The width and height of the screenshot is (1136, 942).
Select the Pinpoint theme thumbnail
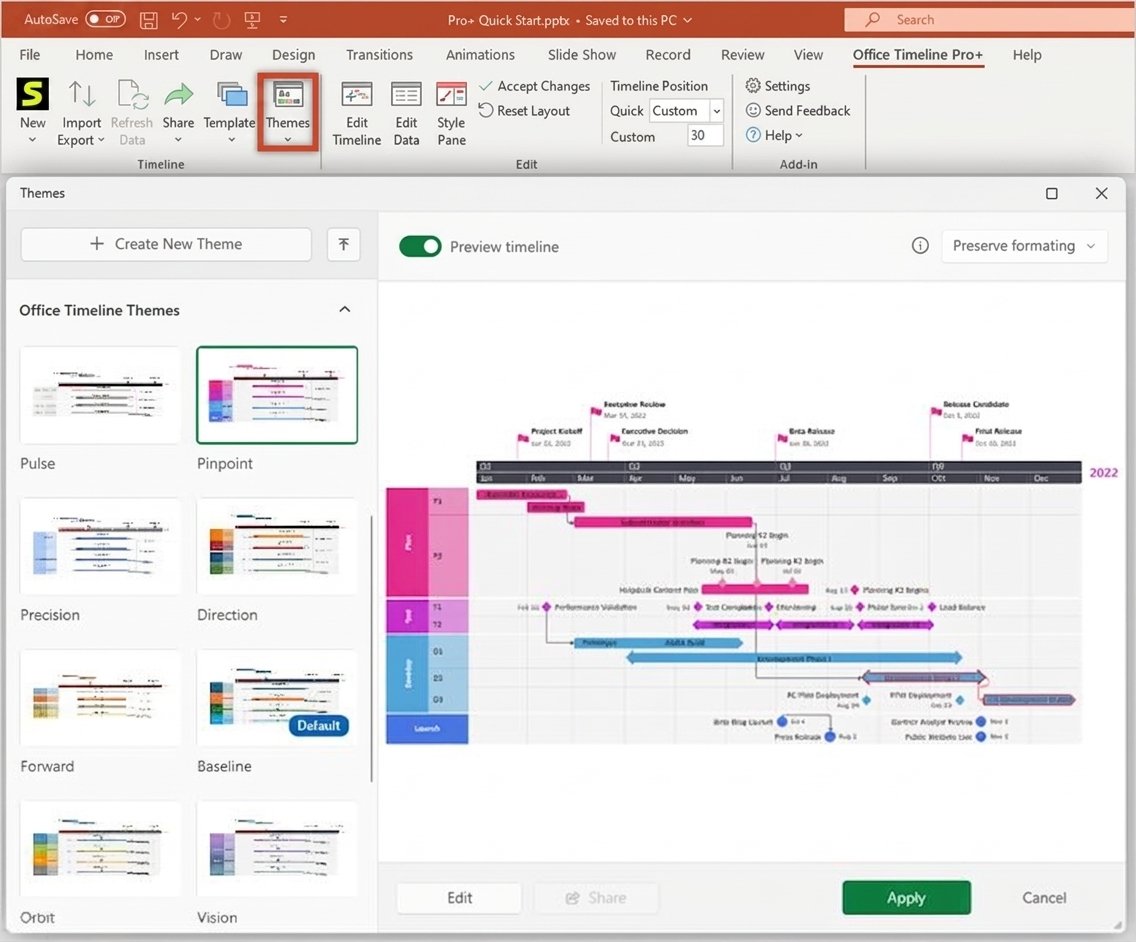point(277,395)
